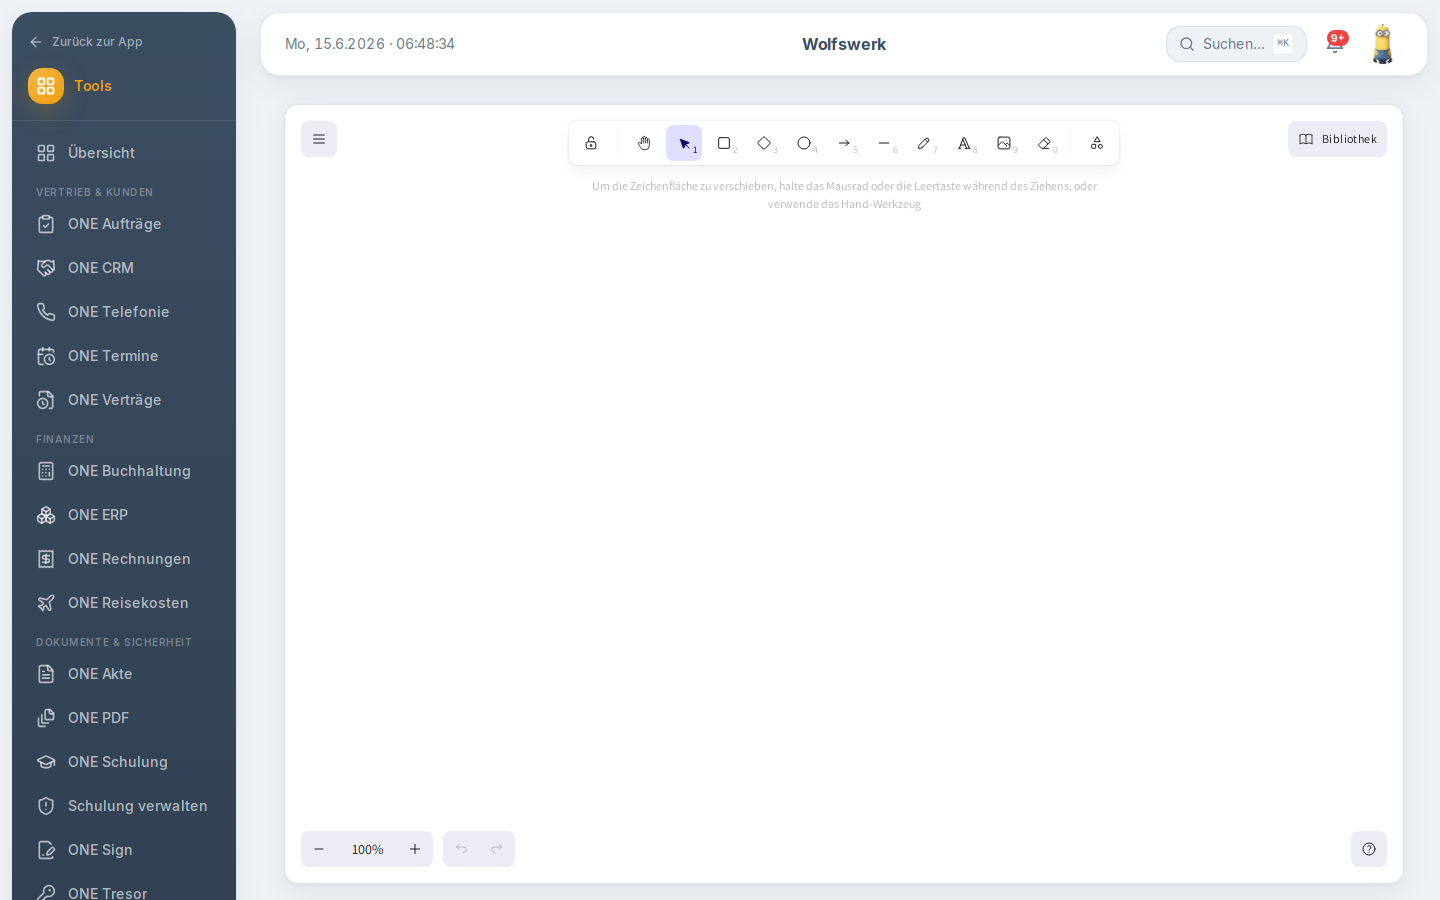The height and width of the screenshot is (900, 1440).
Task: Open ONE Verträge in the sidebar
Action: click(124, 400)
